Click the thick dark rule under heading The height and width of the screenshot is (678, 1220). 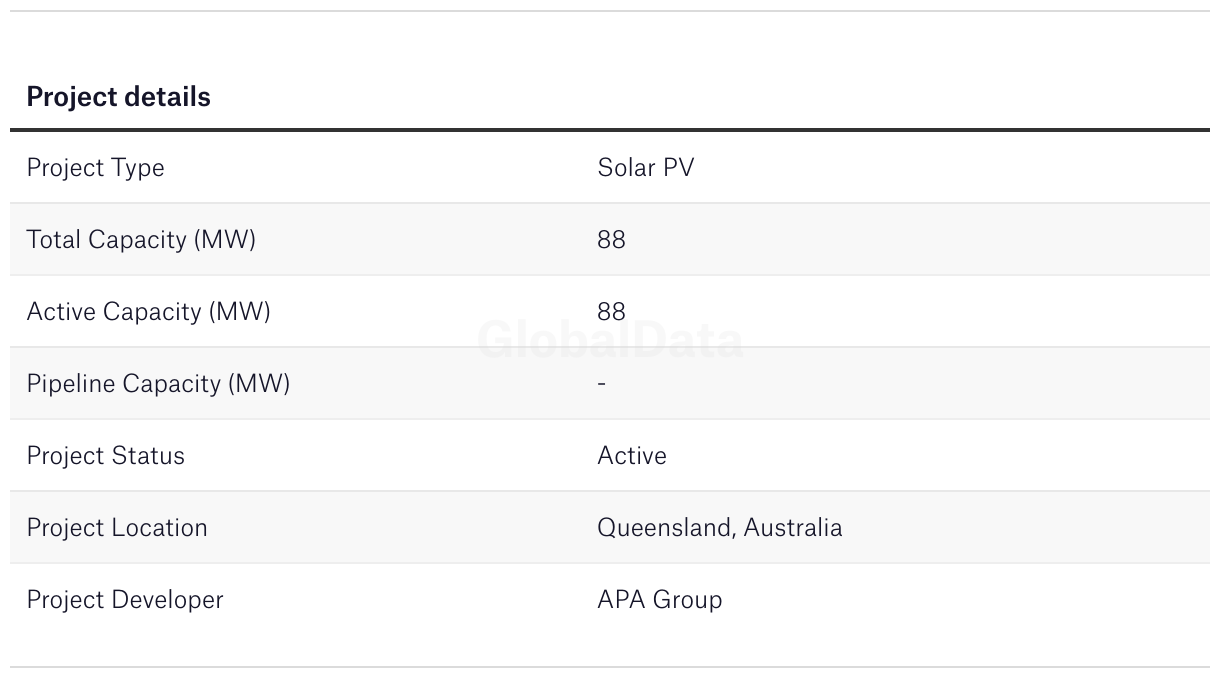click(610, 130)
